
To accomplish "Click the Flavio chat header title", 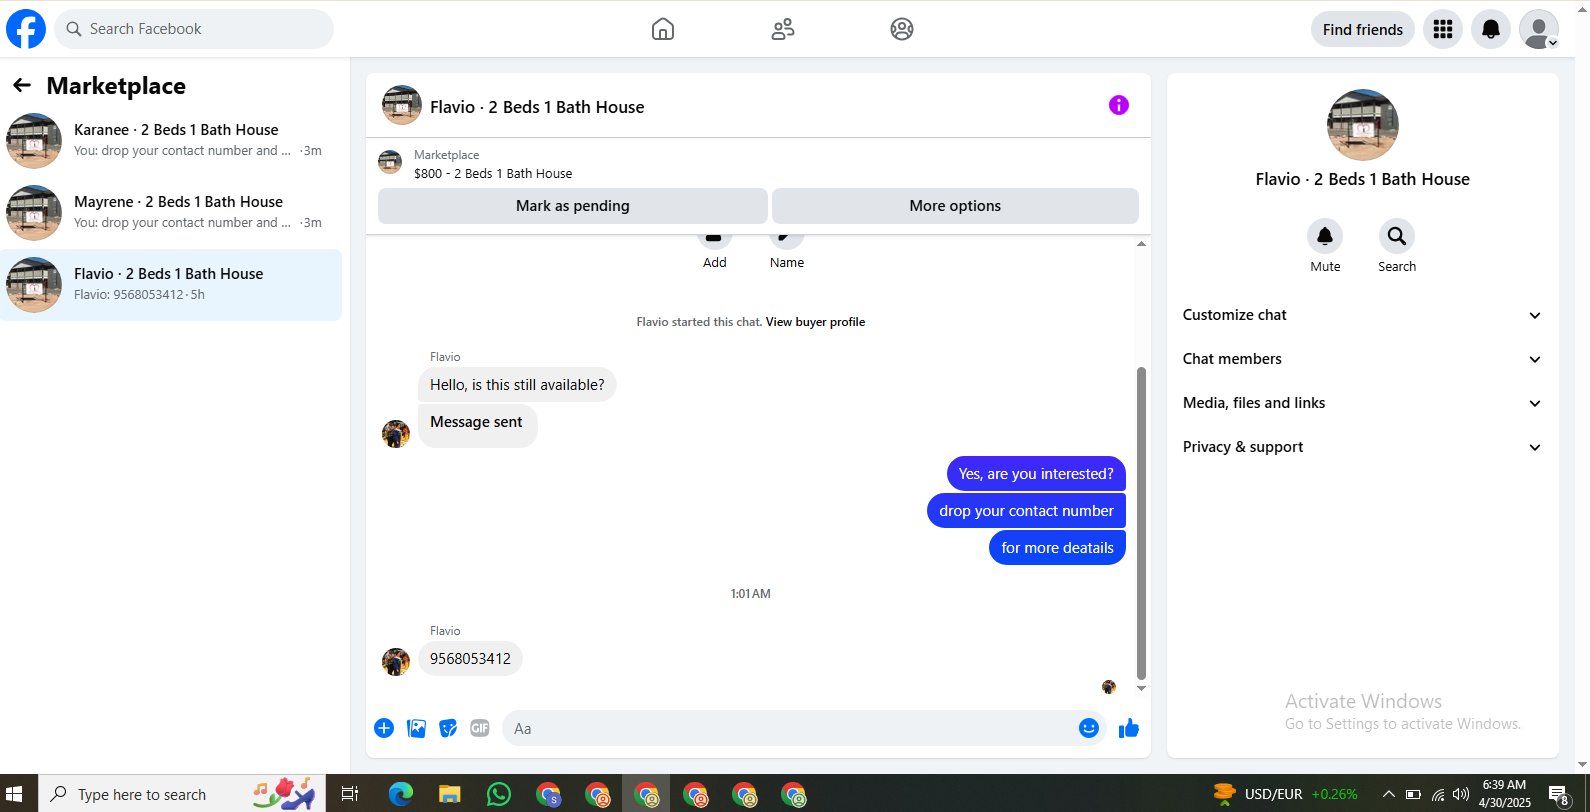I will (x=537, y=107).
